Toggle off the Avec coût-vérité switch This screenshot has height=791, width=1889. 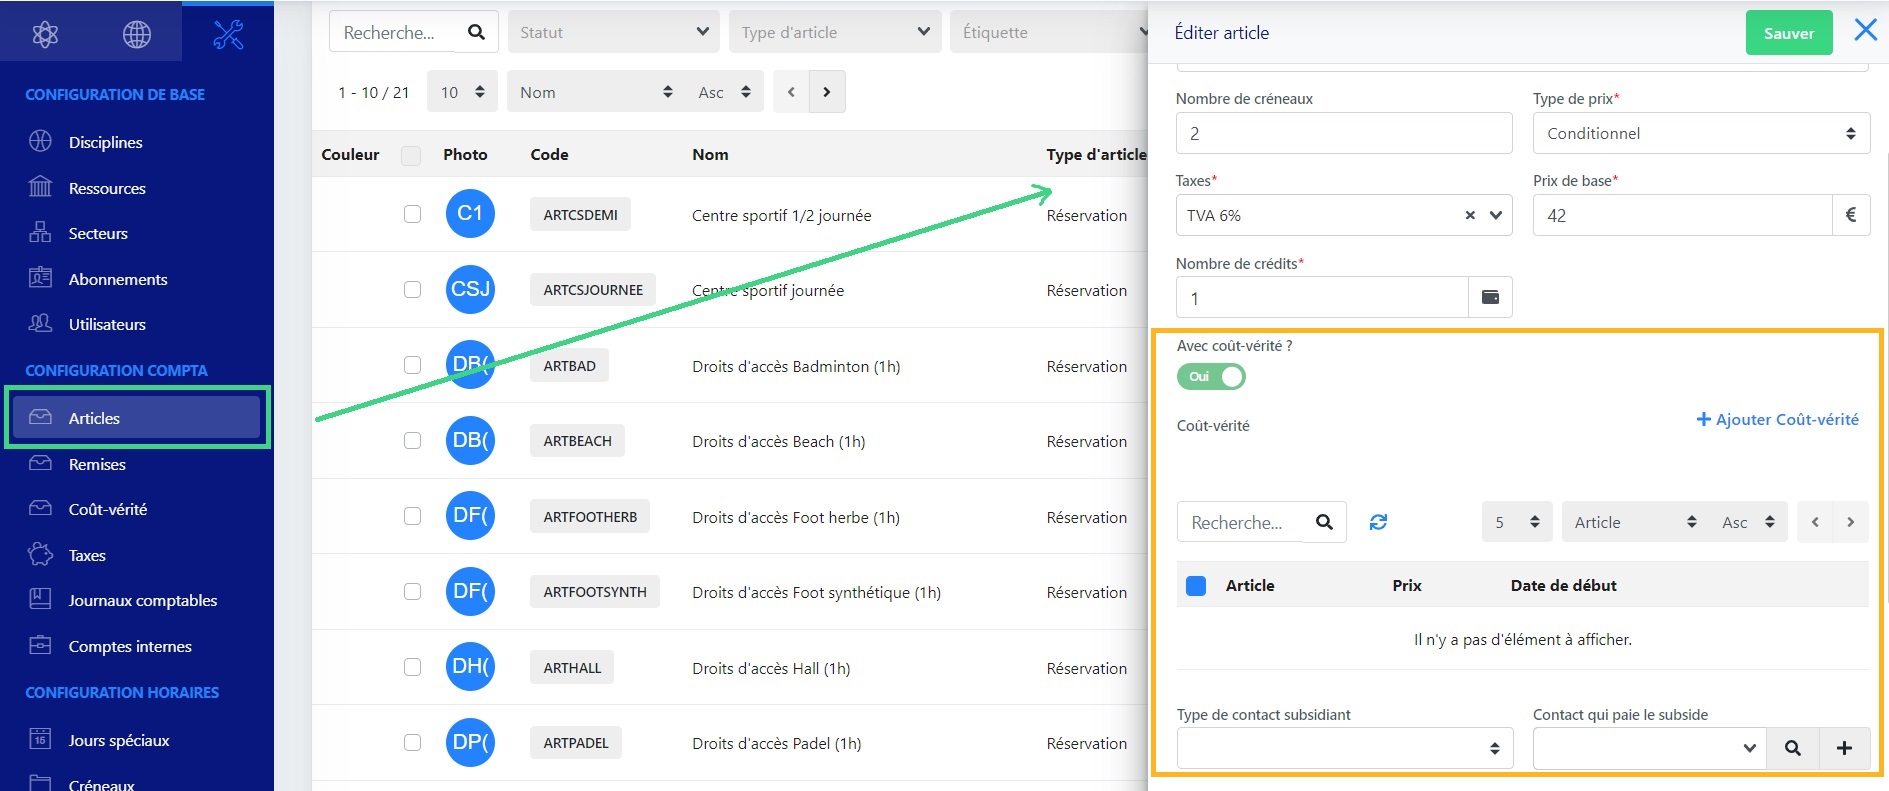[x=1211, y=377]
